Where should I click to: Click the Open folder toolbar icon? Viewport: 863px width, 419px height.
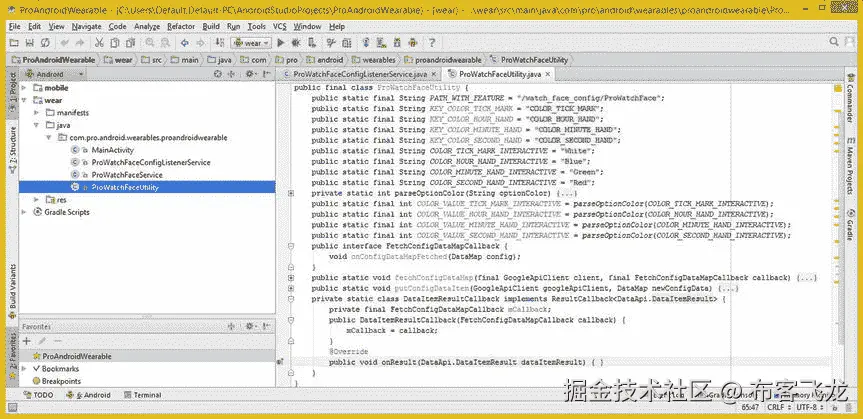pyautogui.click(x=14, y=42)
